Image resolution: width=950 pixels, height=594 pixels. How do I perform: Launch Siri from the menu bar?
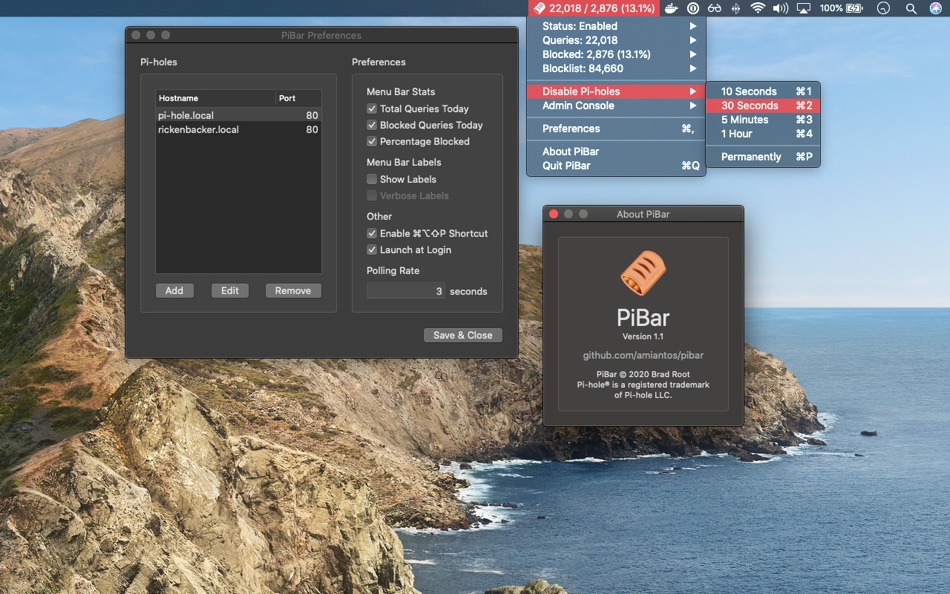935,8
